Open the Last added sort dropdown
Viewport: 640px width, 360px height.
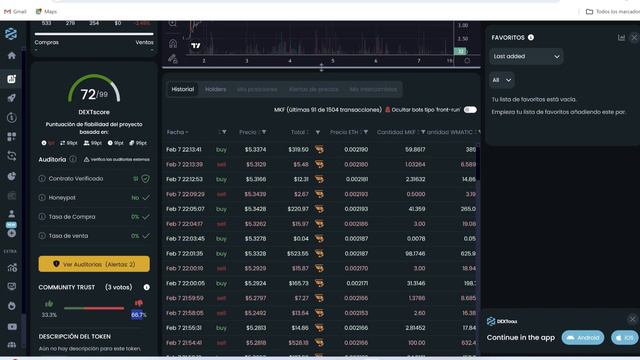point(526,56)
